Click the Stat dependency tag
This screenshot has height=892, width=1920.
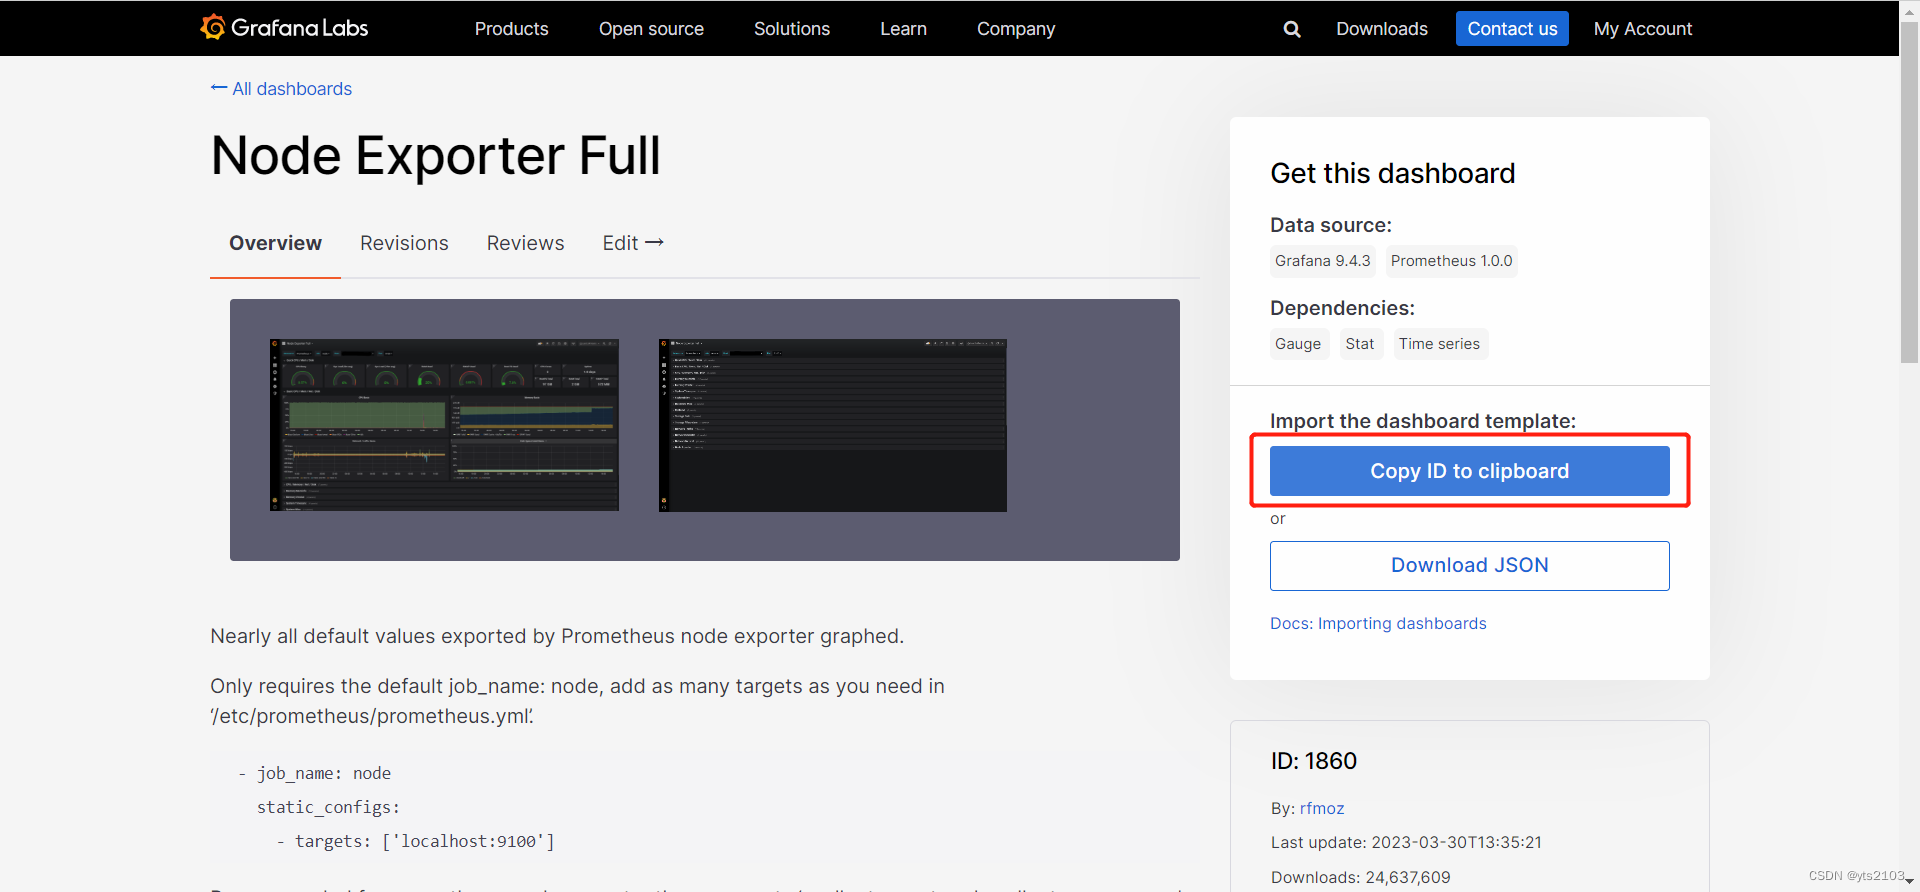pos(1359,344)
